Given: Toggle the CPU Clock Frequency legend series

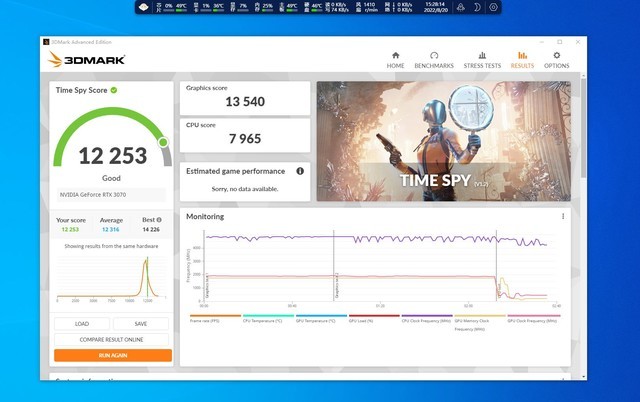Looking at the screenshot, I should pos(427,319).
